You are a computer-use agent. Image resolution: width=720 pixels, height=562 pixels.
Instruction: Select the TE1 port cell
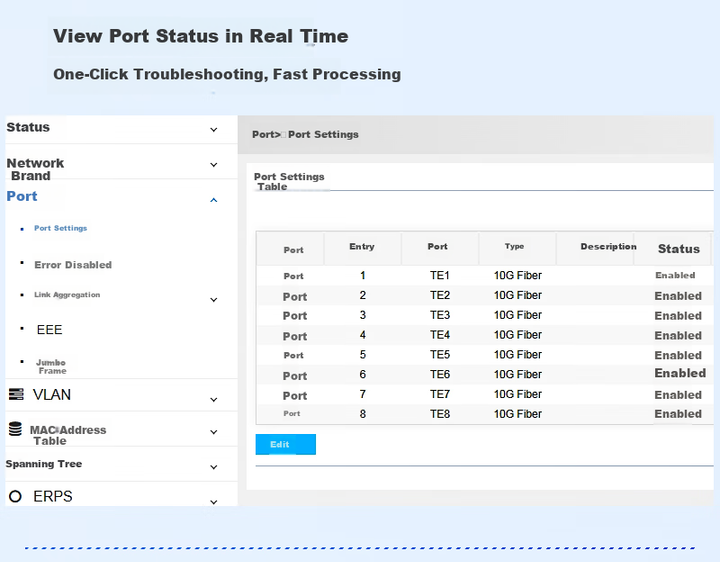pos(439,275)
